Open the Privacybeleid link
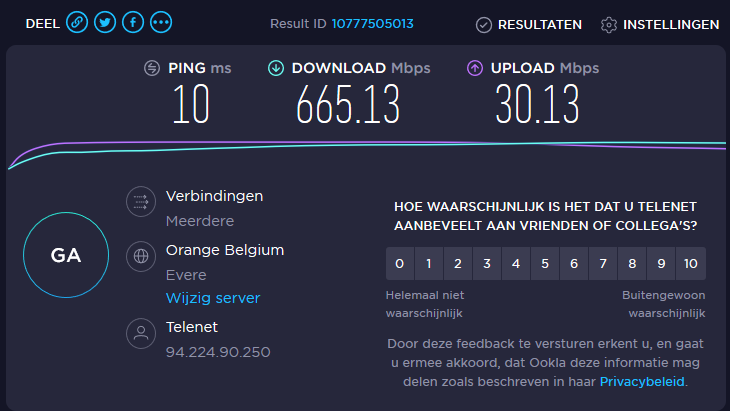Image resolution: width=730 pixels, height=411 pixels. 643,381
